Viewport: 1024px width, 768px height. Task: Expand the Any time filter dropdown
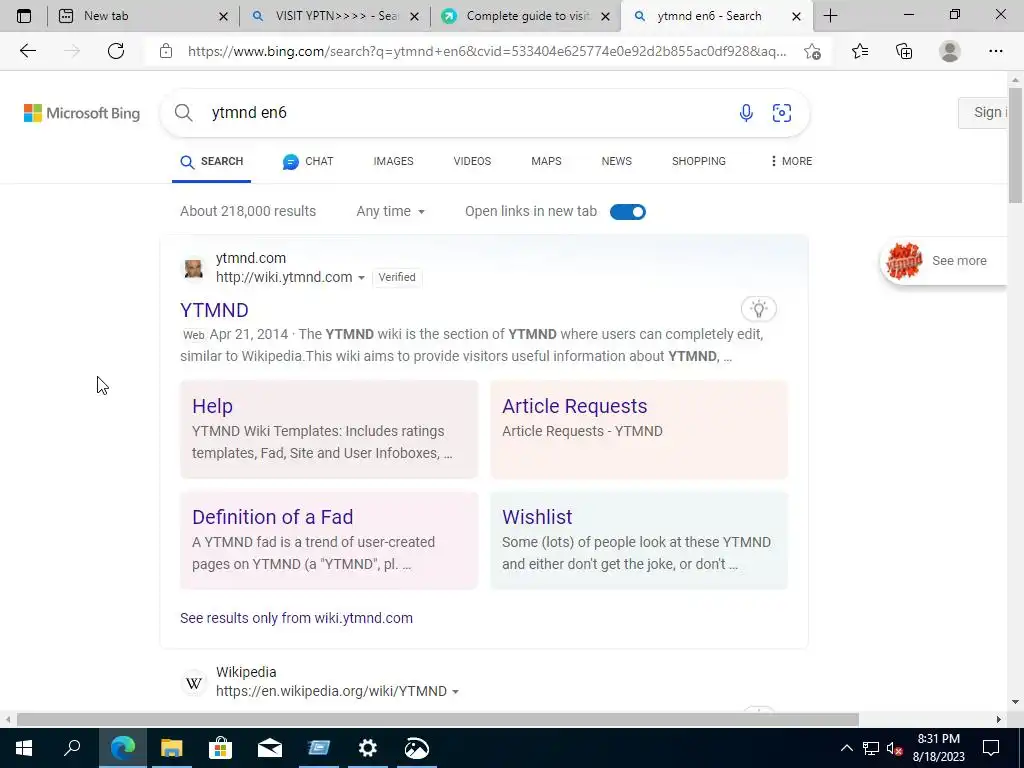391,212
